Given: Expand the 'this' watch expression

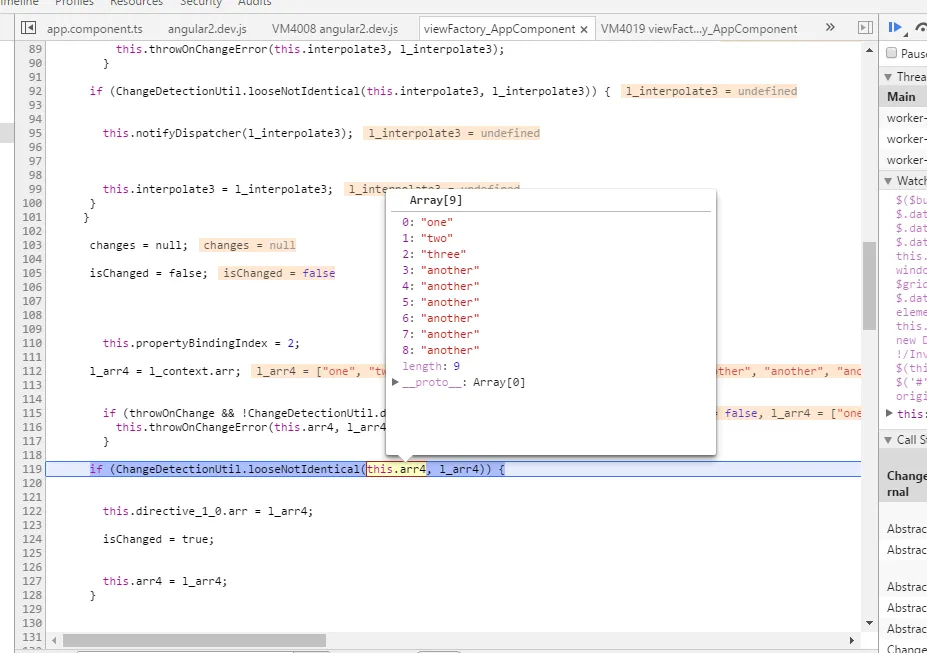Looking at the screenshot, I should tap(889, 414).
